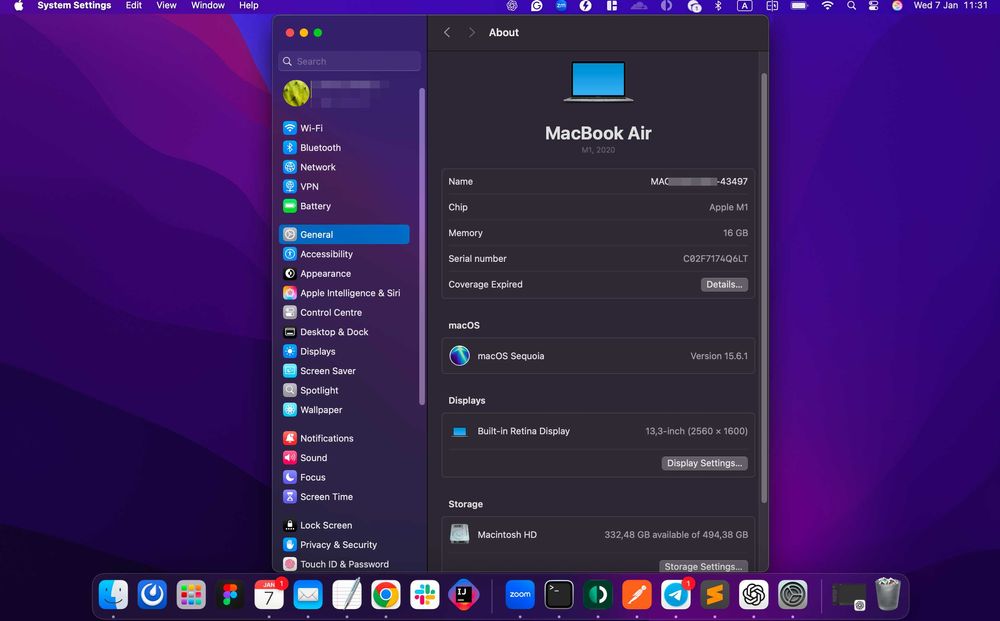Click the Macintosh HD drive icon
The image size is (1000, 621).
pos(460,534)
